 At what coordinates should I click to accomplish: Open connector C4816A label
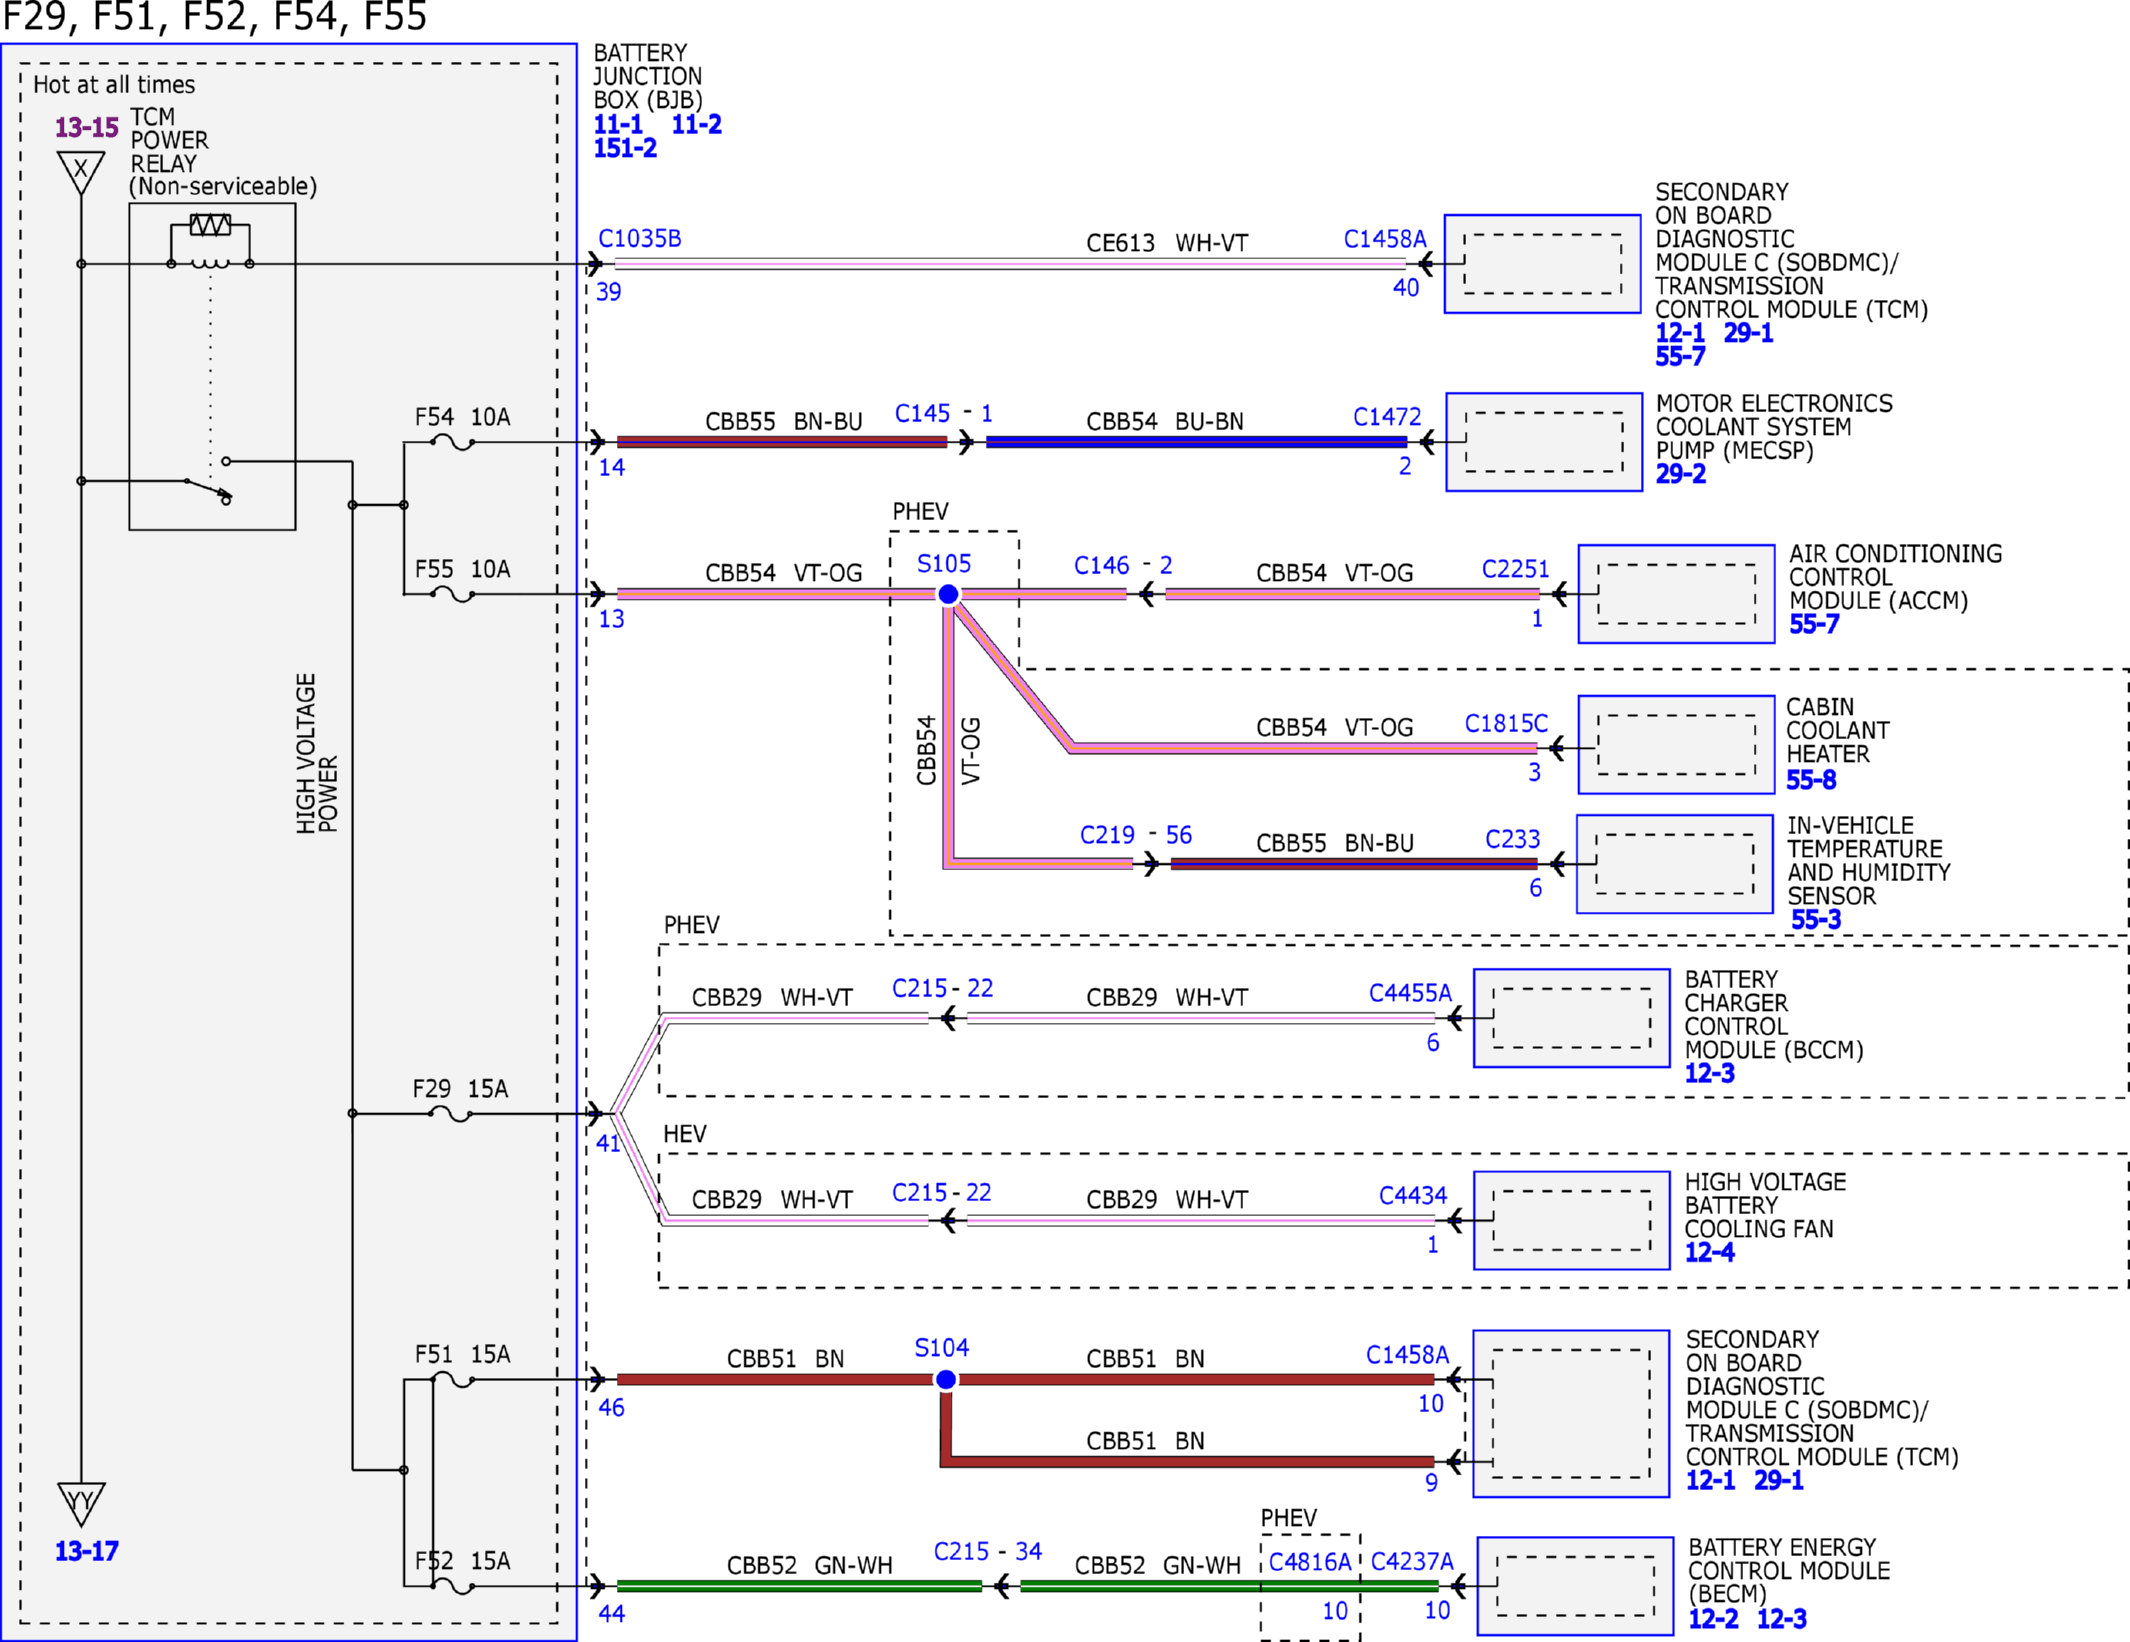click(1310, 1561)
